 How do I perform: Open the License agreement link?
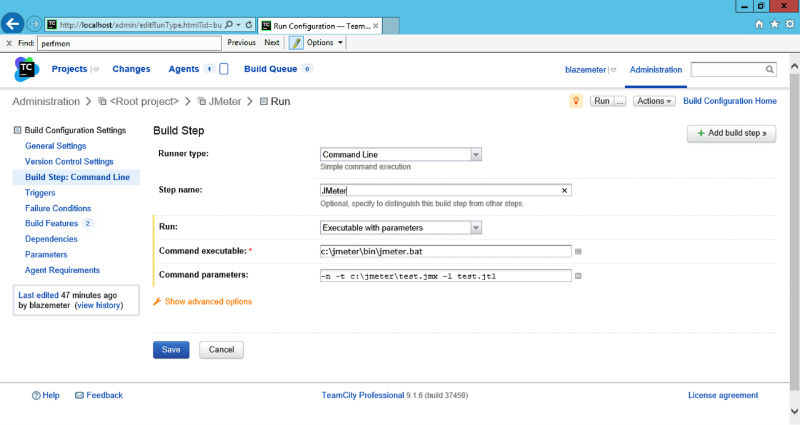[x=723, y=395]
